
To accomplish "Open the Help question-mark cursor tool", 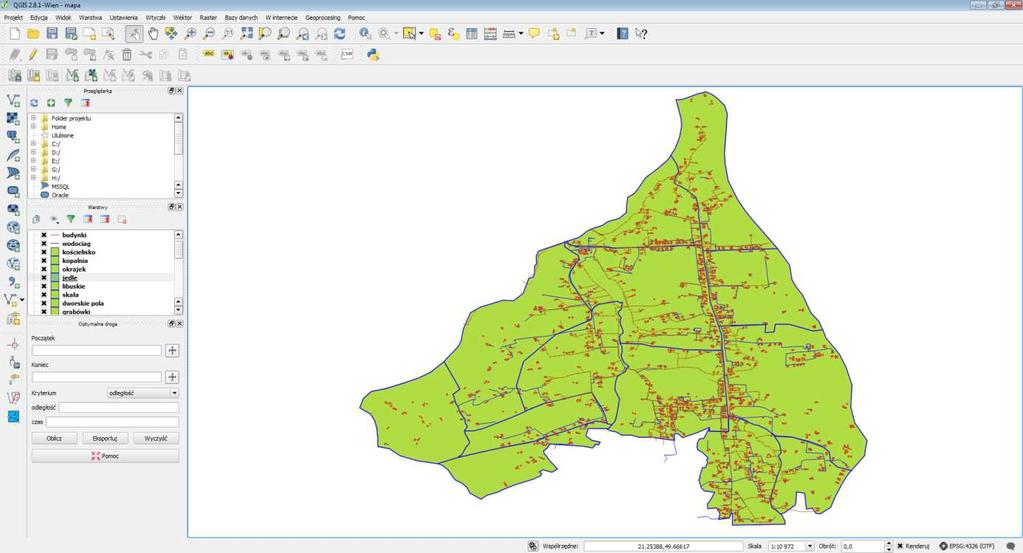I will tap(641, 33).
